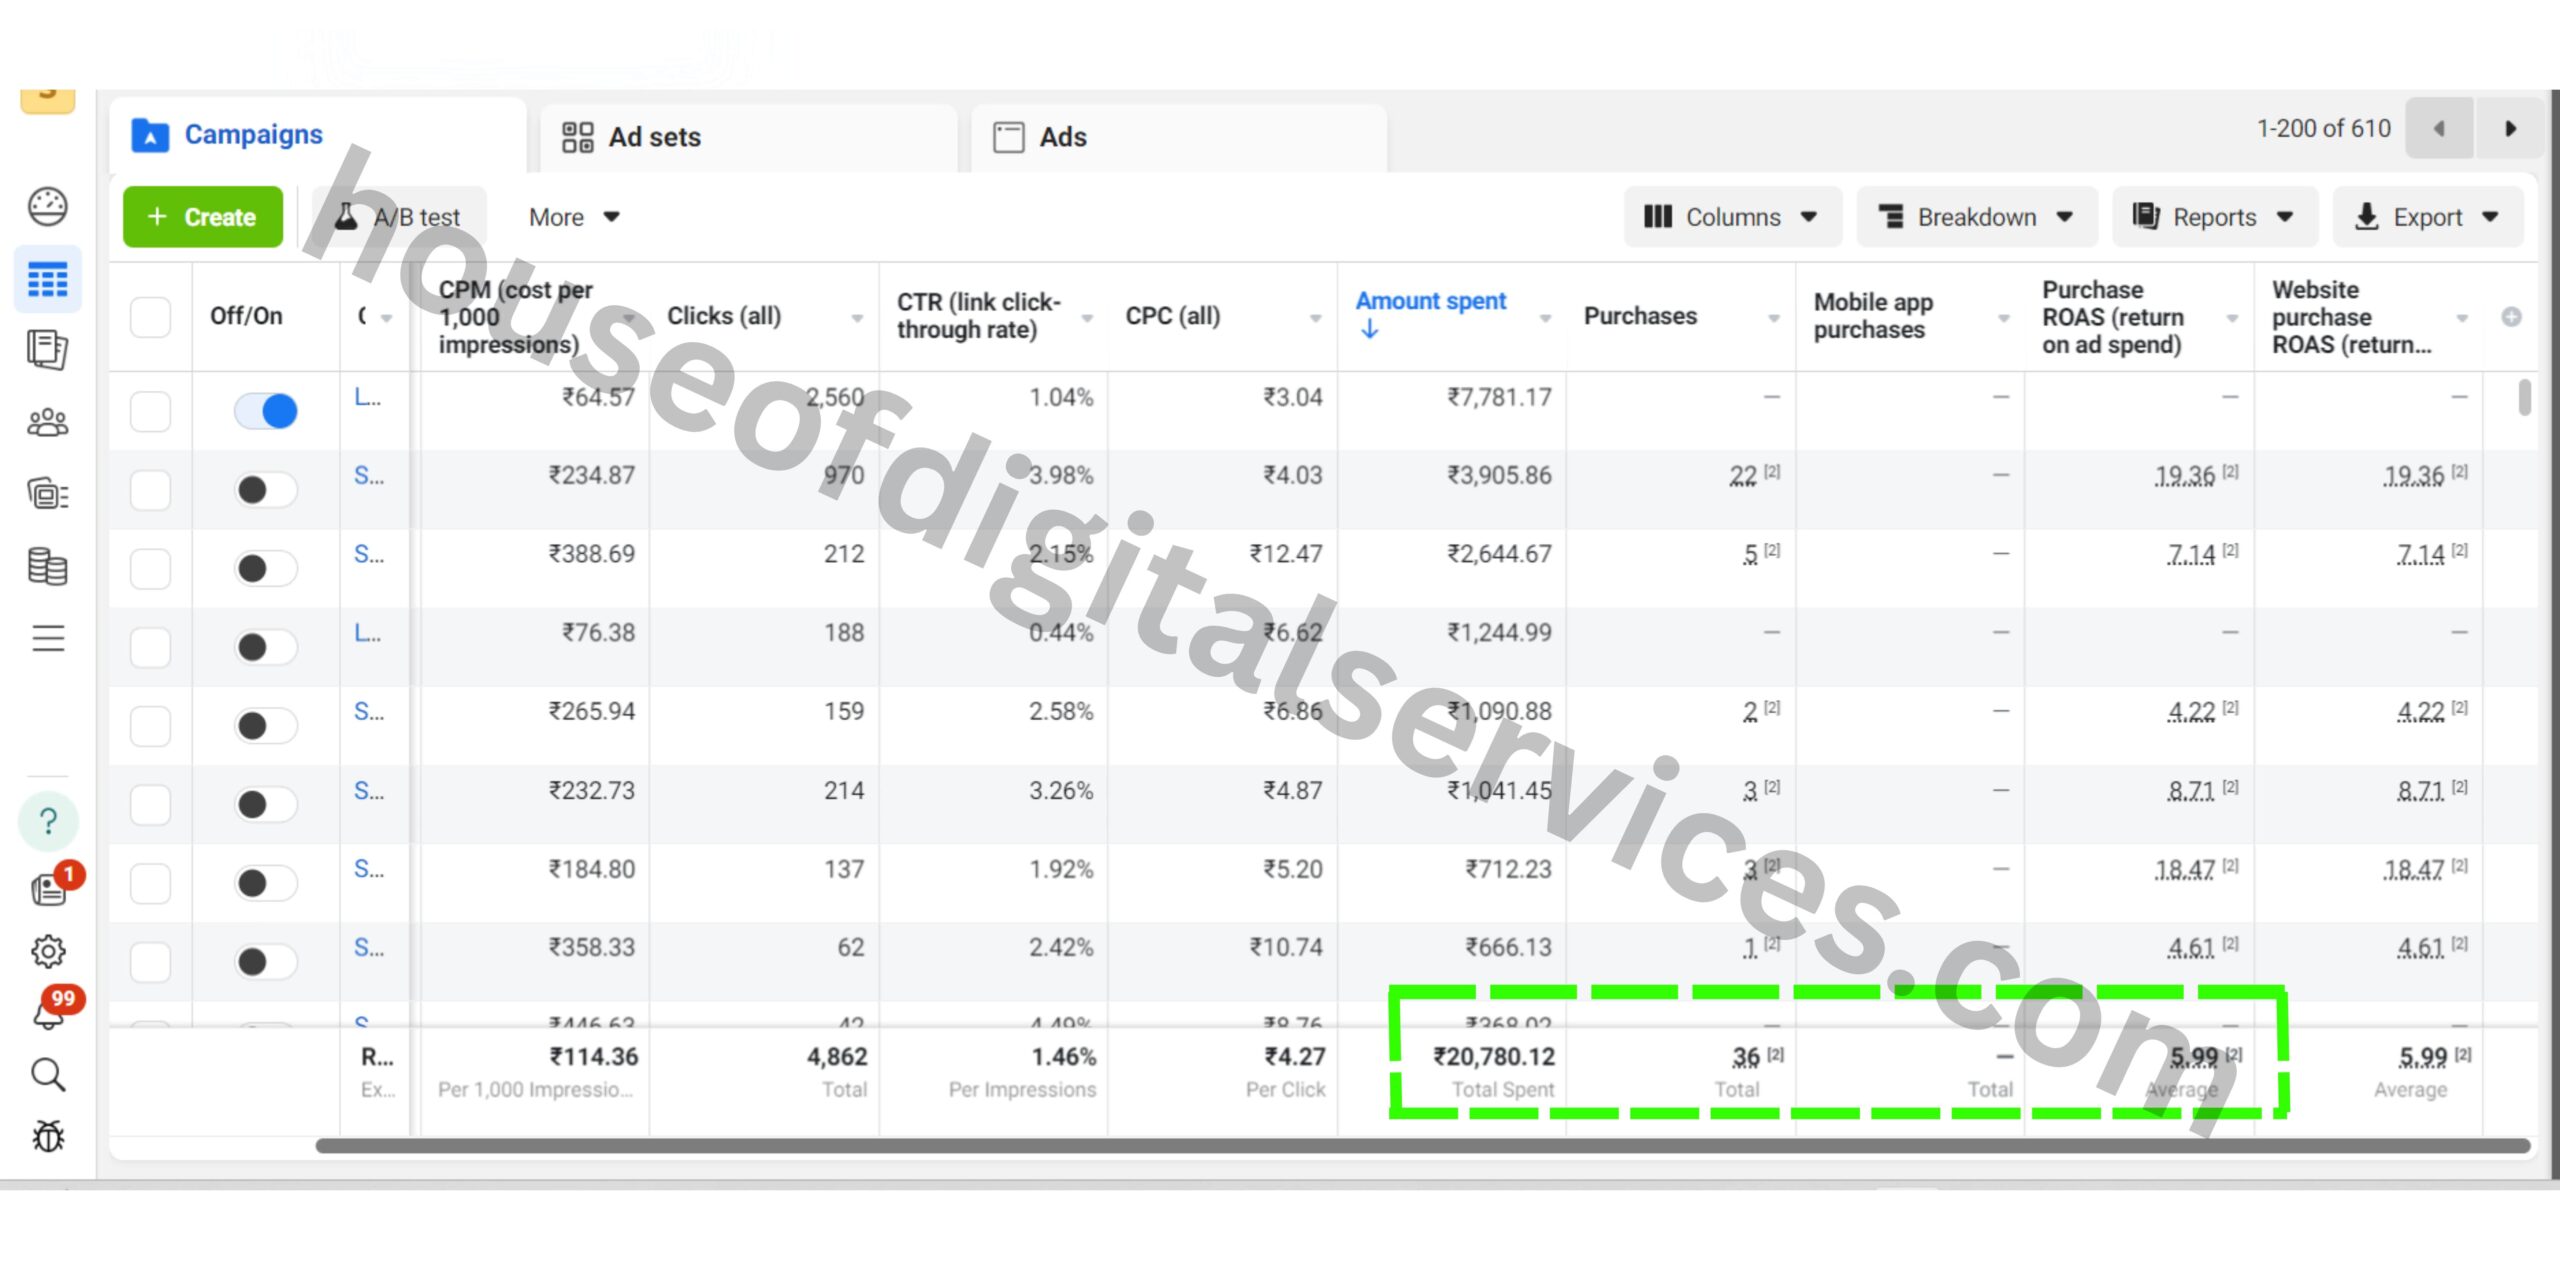2560x1280 pixels.
Task: Check the row with ₹712.23 spent
Action: [x=150, y=883]
